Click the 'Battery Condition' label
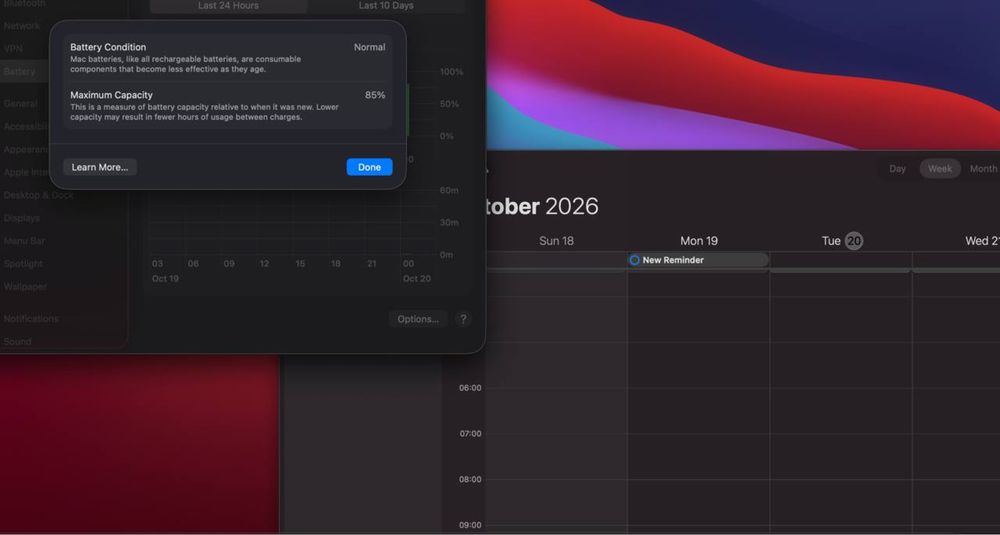Screen dimensions: 1000x535 pos(108,47)
